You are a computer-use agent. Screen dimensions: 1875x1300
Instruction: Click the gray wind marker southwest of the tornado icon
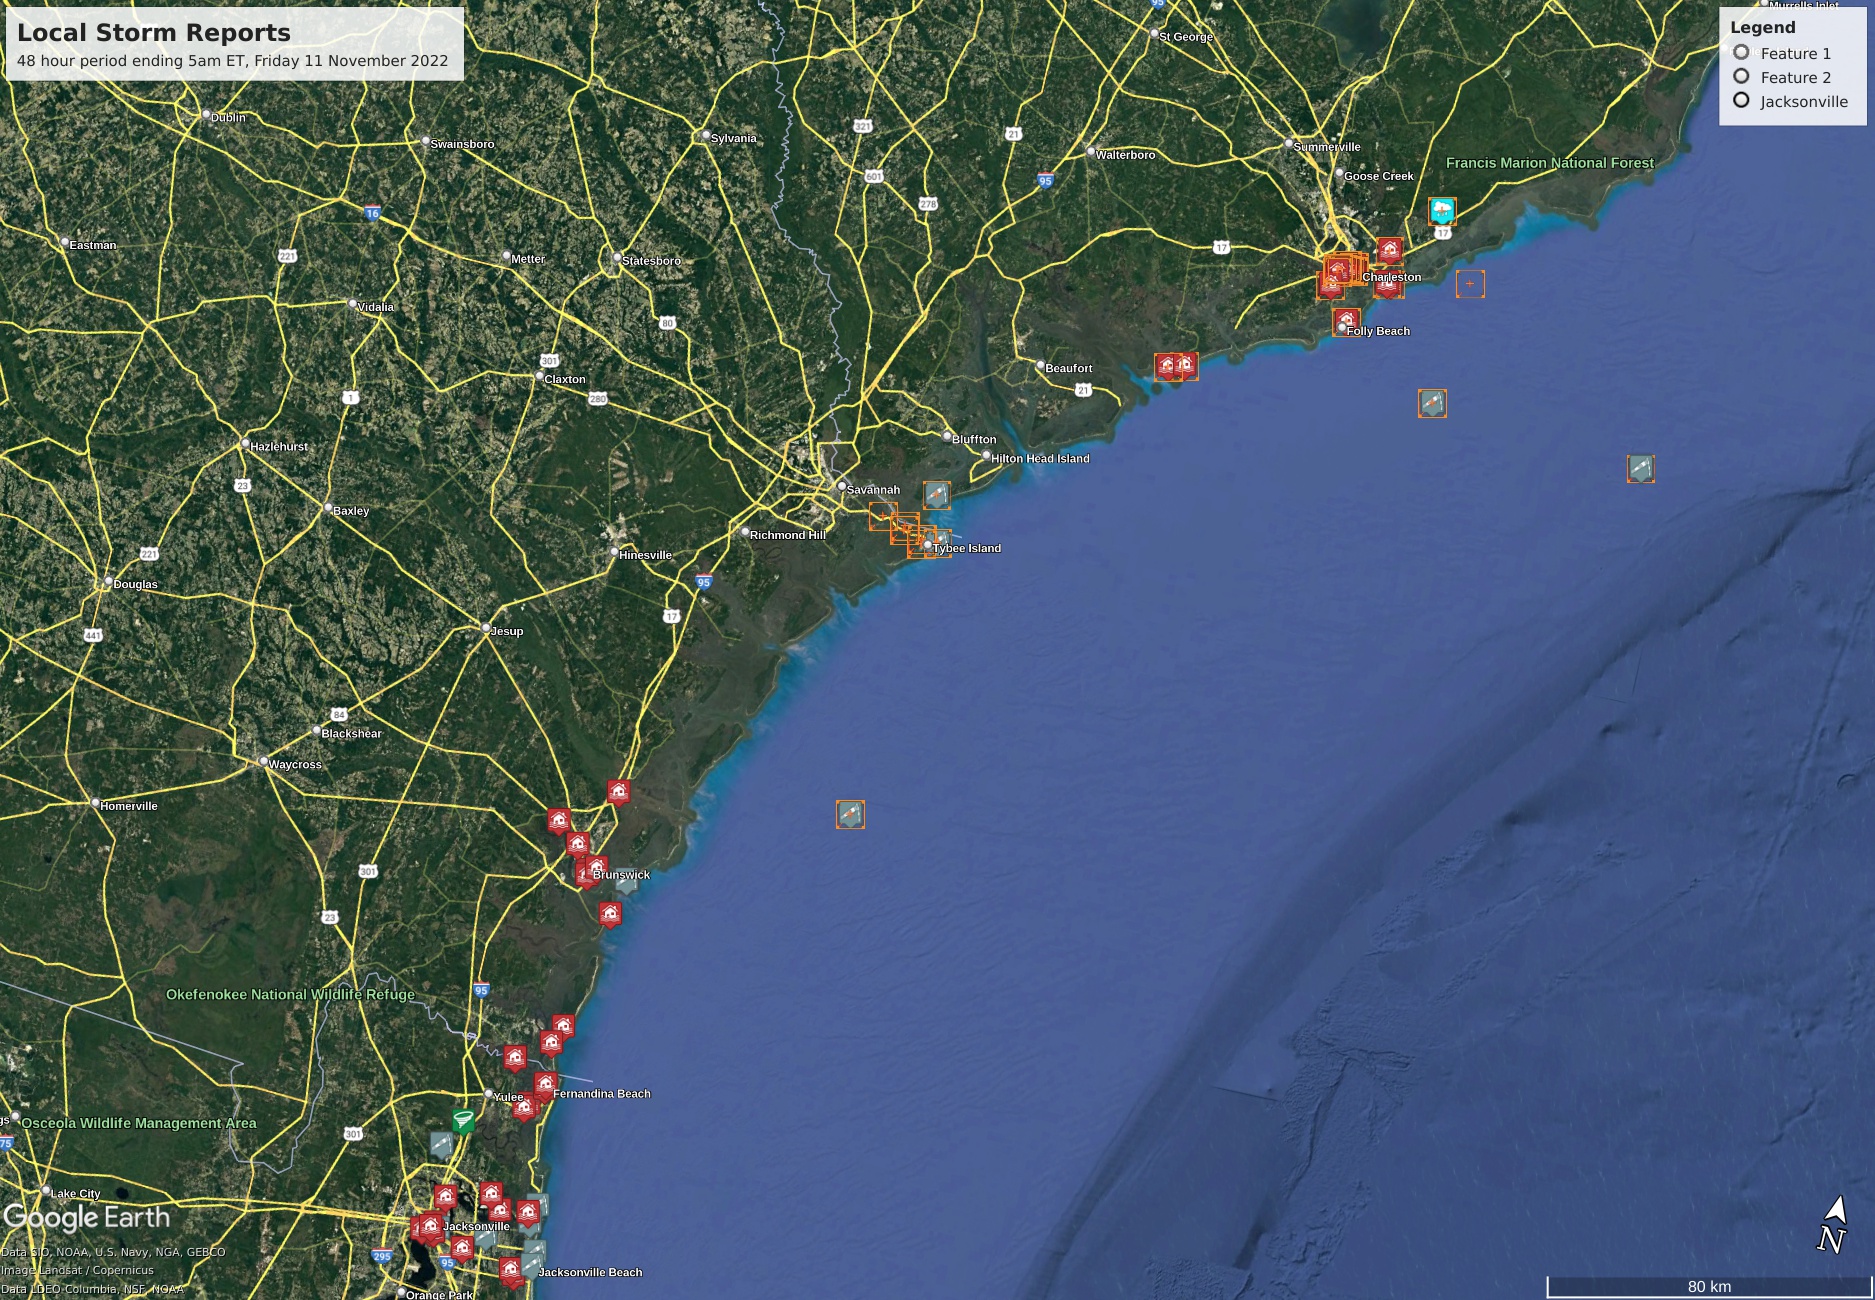(441, 1144)
